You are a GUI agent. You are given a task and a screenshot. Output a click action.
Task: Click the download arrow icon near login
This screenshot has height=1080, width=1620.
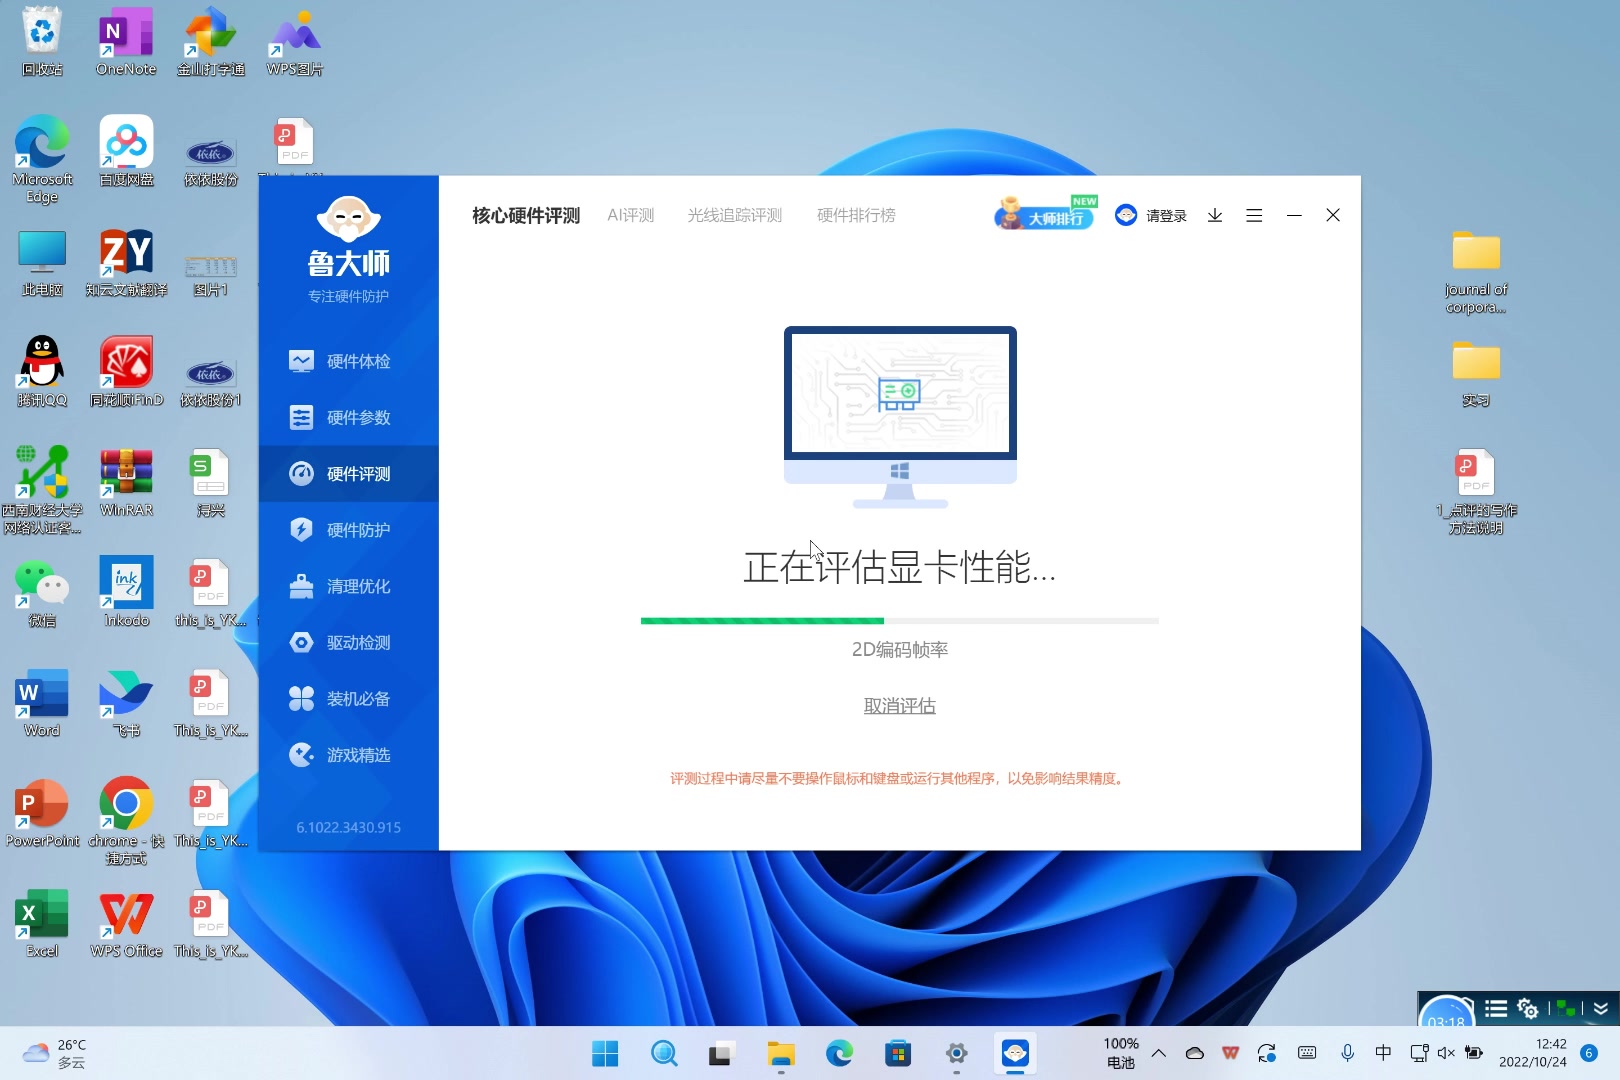tap(1215, 215)
